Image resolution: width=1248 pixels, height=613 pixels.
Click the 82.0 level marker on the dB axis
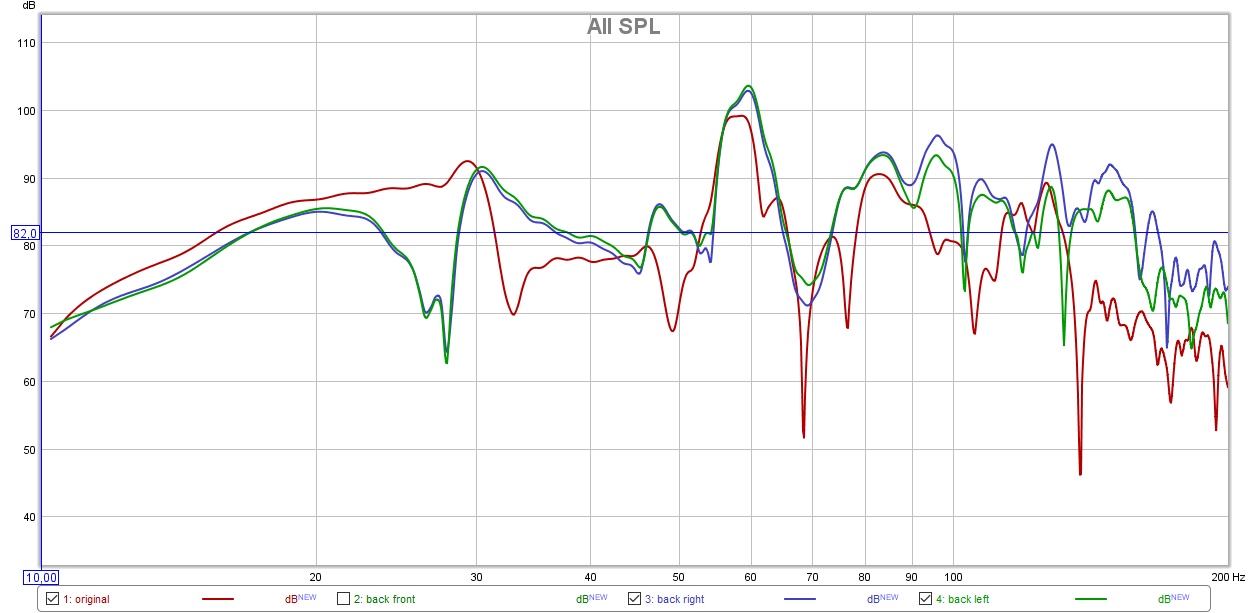point(24,234)
